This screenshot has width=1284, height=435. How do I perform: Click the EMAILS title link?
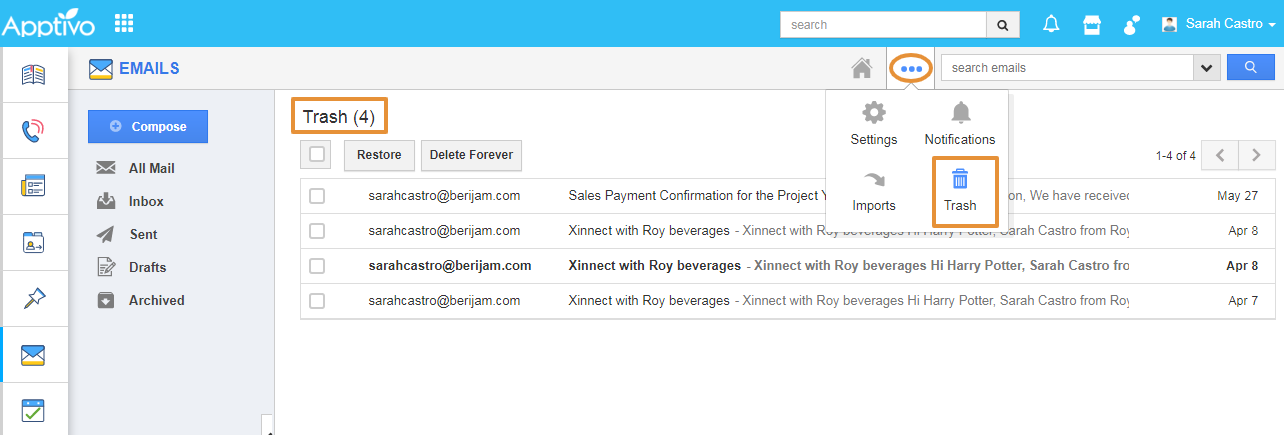tap(149, 69)
